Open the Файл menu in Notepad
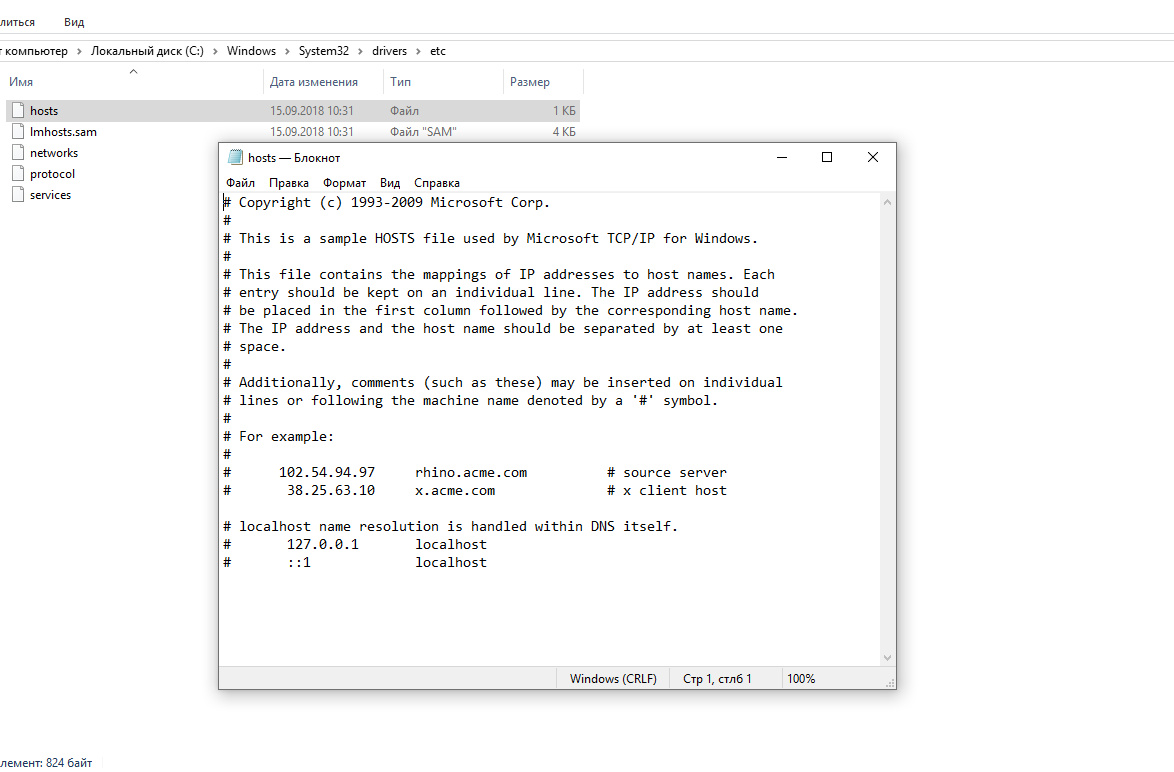The width and height of the screenshot is (1174, 772). 240,183
